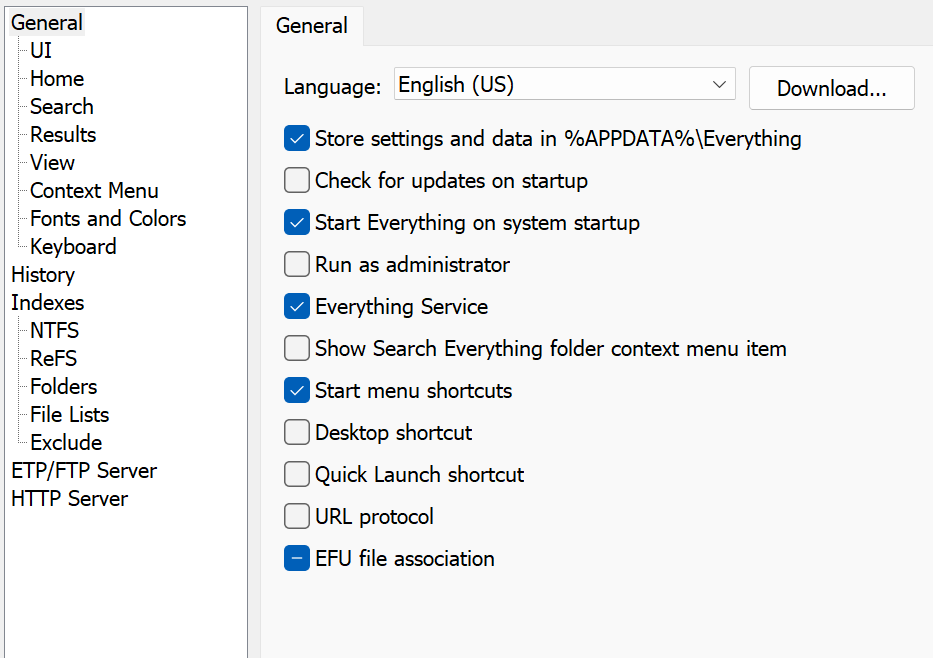Click the Download... button
933x658 pixels.
tap(831, 88)
